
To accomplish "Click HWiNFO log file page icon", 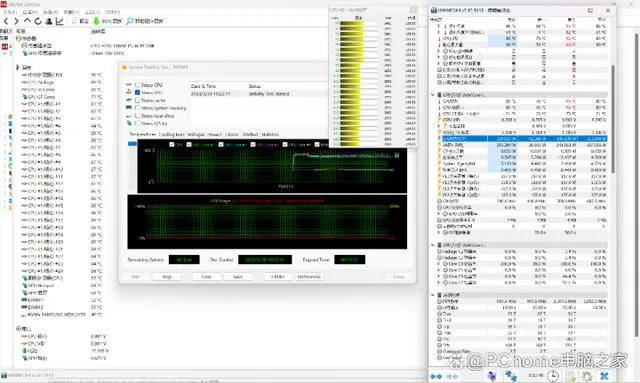I will pos(571,376).
